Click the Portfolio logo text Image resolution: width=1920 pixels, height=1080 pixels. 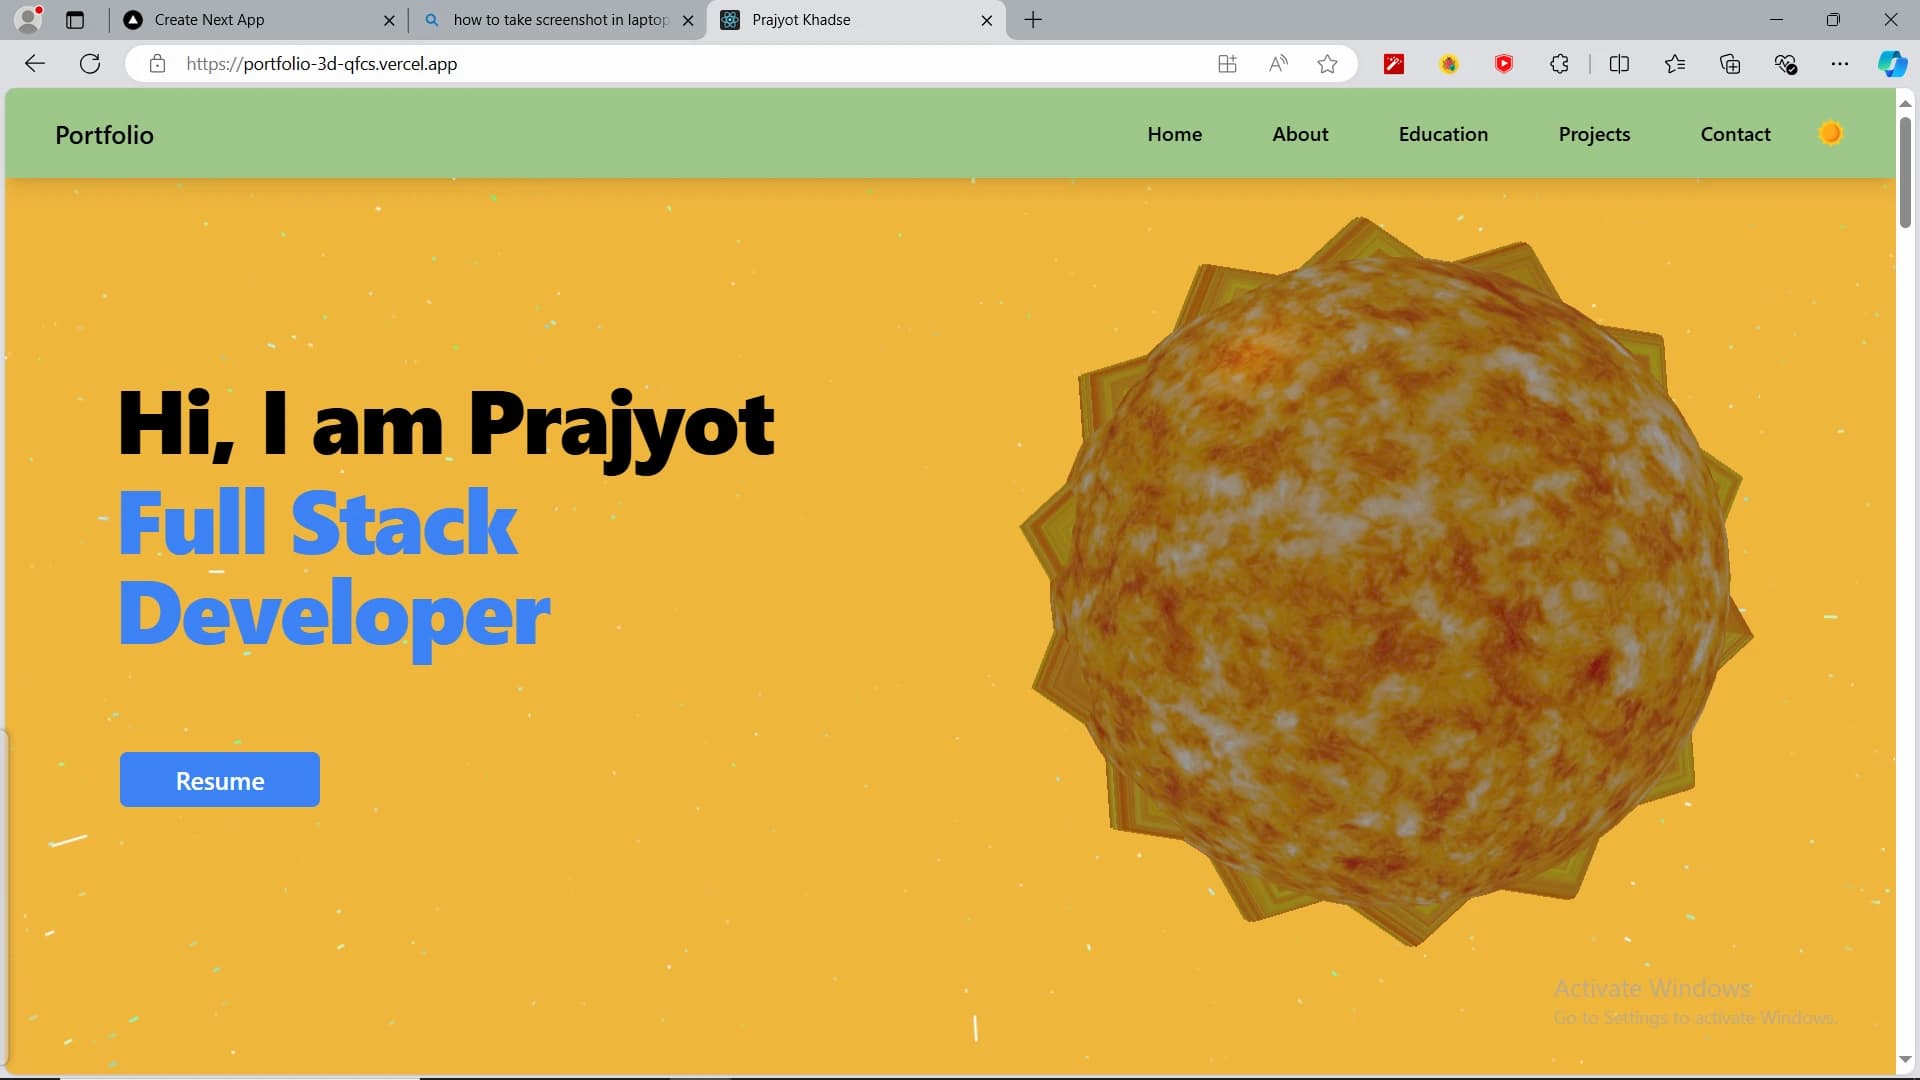[104, 135]
